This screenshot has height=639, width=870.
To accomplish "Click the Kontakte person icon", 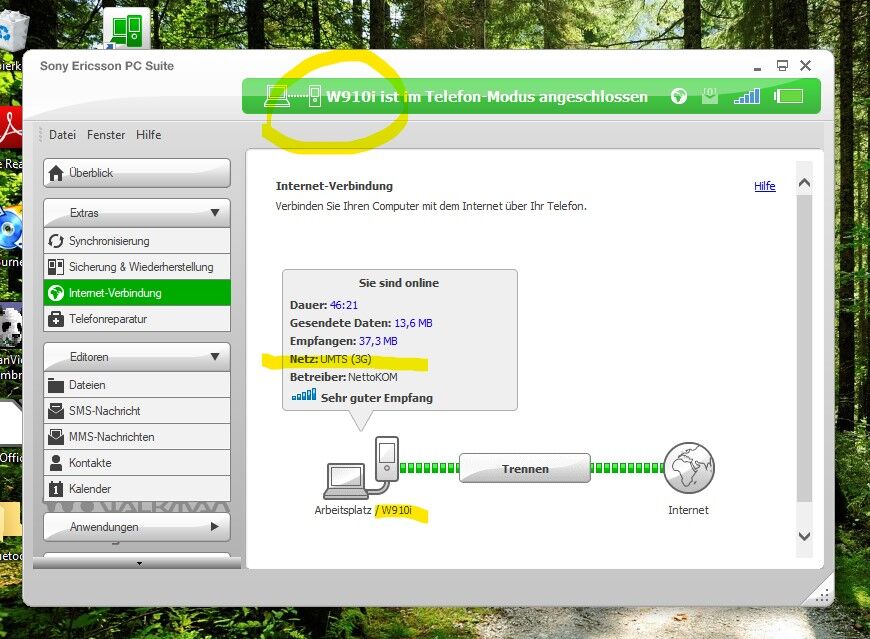I will click(x=55, y=463).
